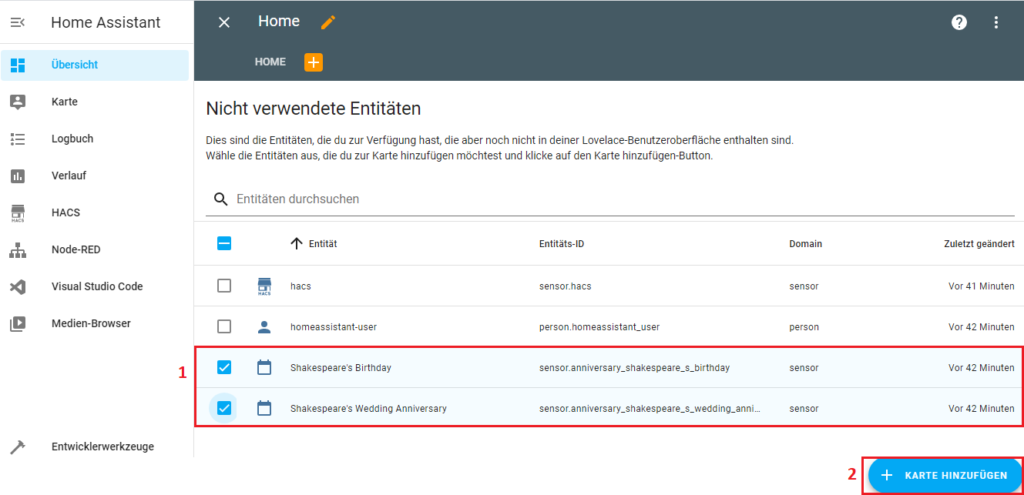Image resolution: width=1024 pixels, height=495 pixels.
Task: Open the three-dot overflow menu
Action: (x=996, y=22)
